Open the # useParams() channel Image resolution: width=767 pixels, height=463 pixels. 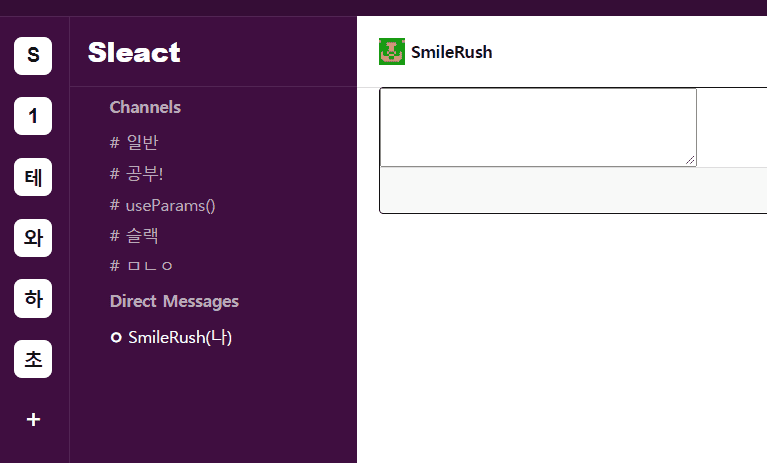tap(163, 205)
